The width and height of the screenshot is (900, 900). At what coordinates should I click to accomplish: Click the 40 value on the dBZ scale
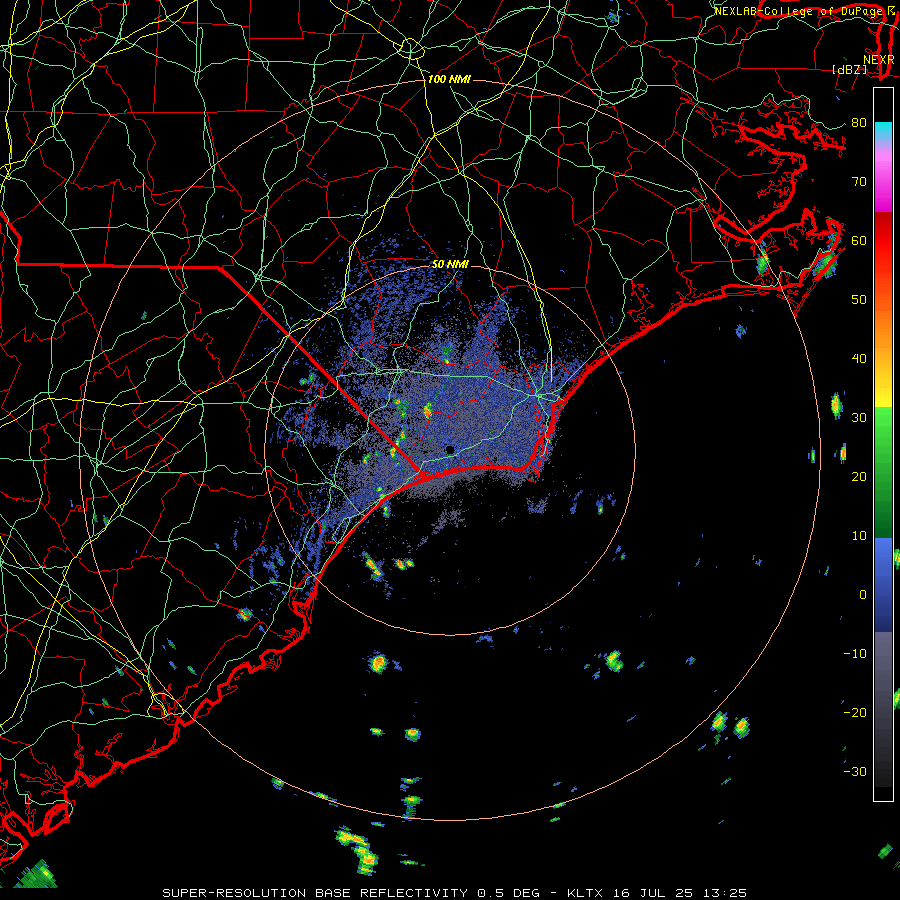859,359
